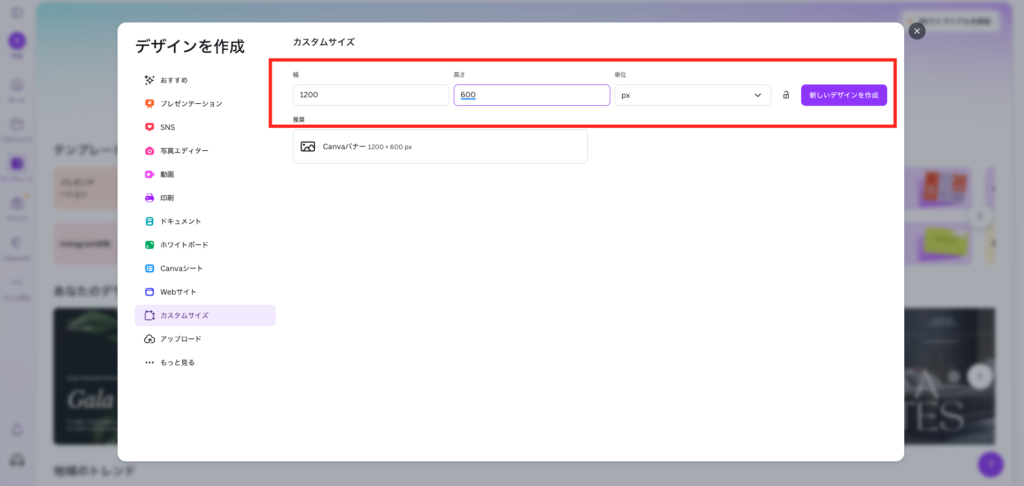Open the 写真エディター camera icon
This screenshot has height=486, width=1024.
(149, 151)
